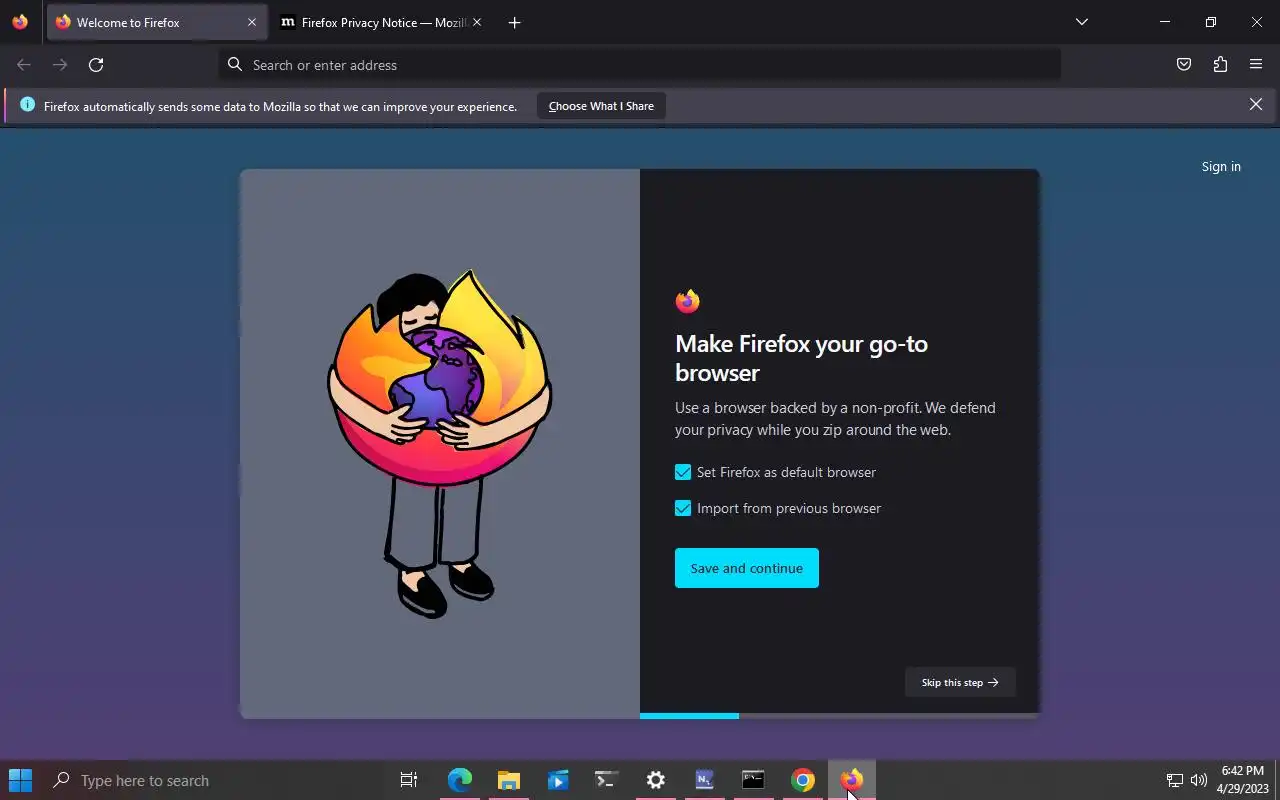1280x800 pixels.
Task: Click the Firefox taskbar icon
Action: coord(852,780)
